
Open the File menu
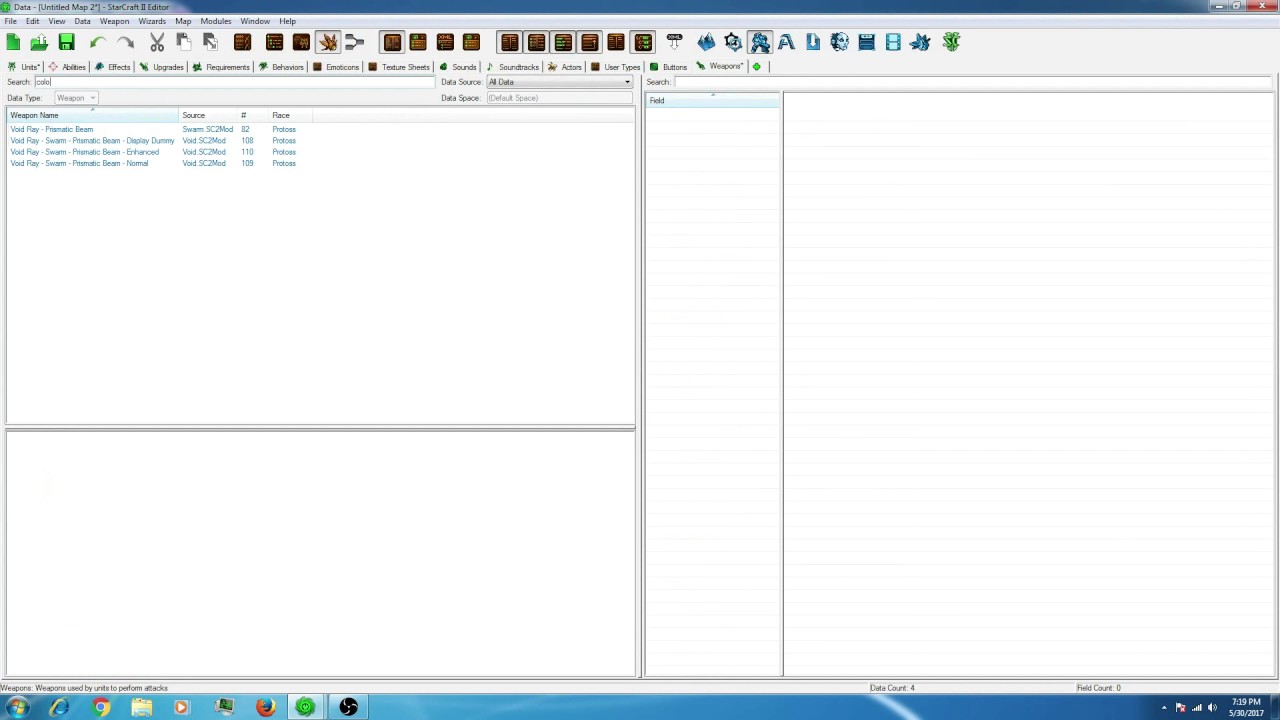point(10,21)
